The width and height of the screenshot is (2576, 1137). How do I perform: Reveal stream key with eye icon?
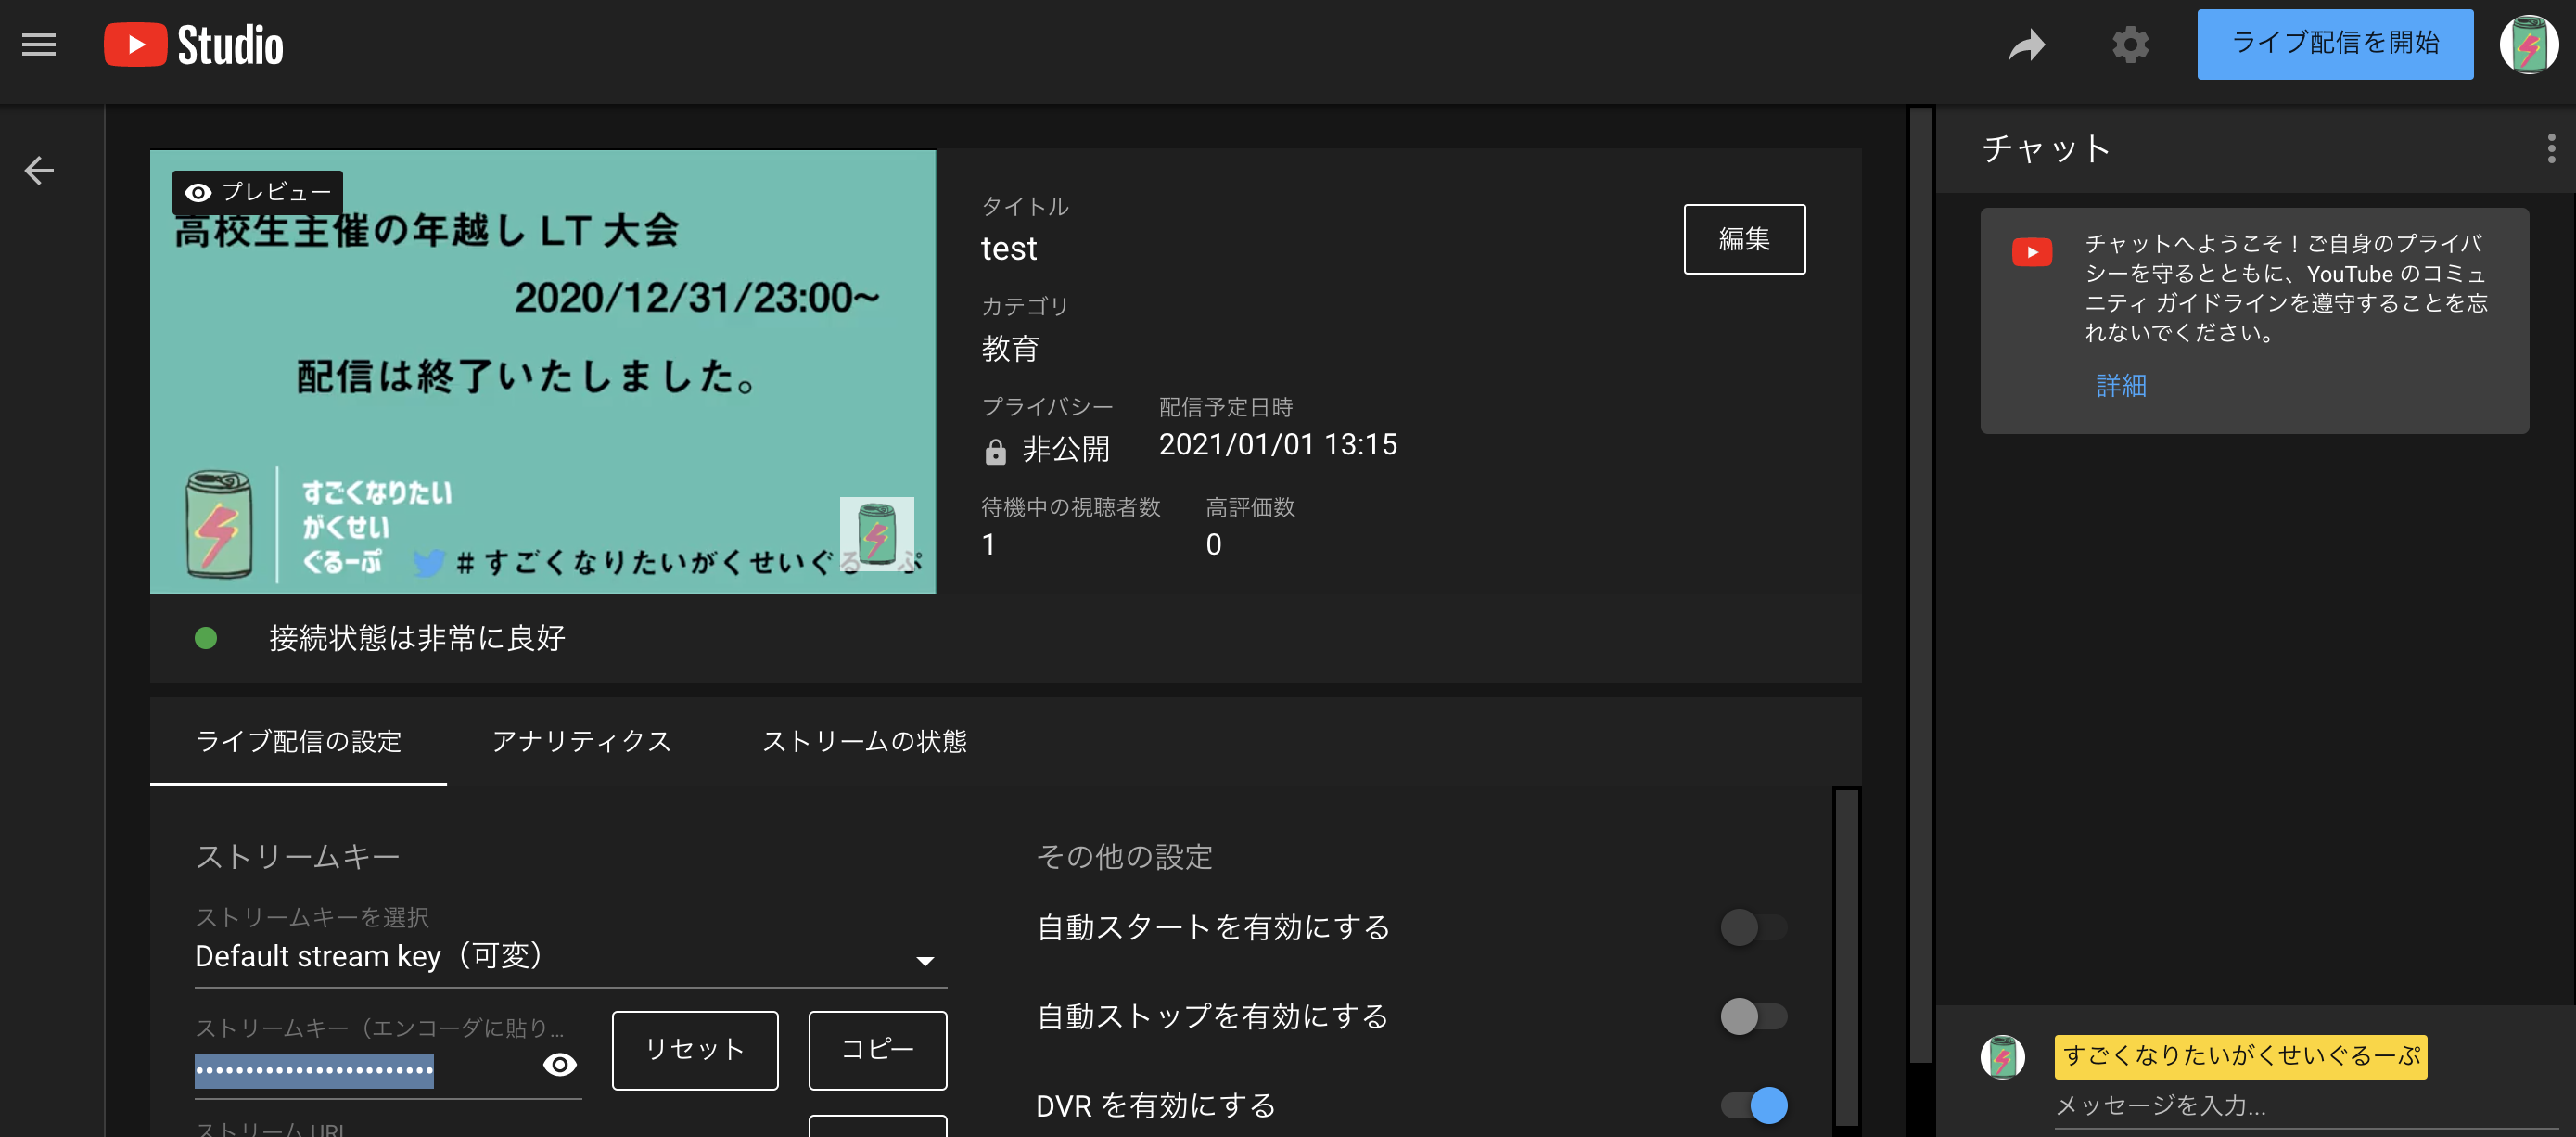tap(560, 1065)
